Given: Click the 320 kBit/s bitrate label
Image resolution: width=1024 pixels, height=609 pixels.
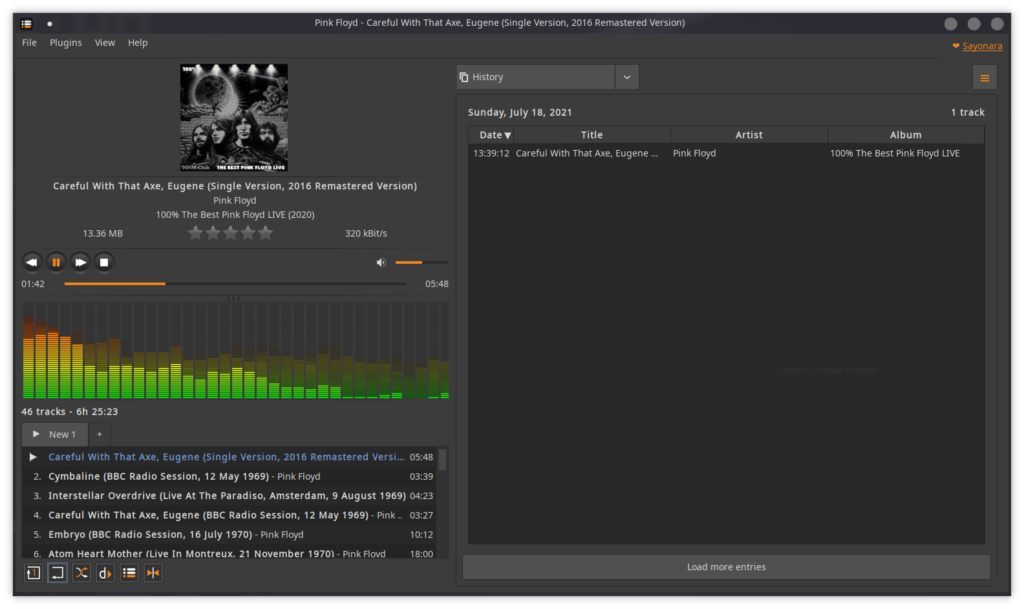Looking at the screenshot, I should click(x=366, y=233).
